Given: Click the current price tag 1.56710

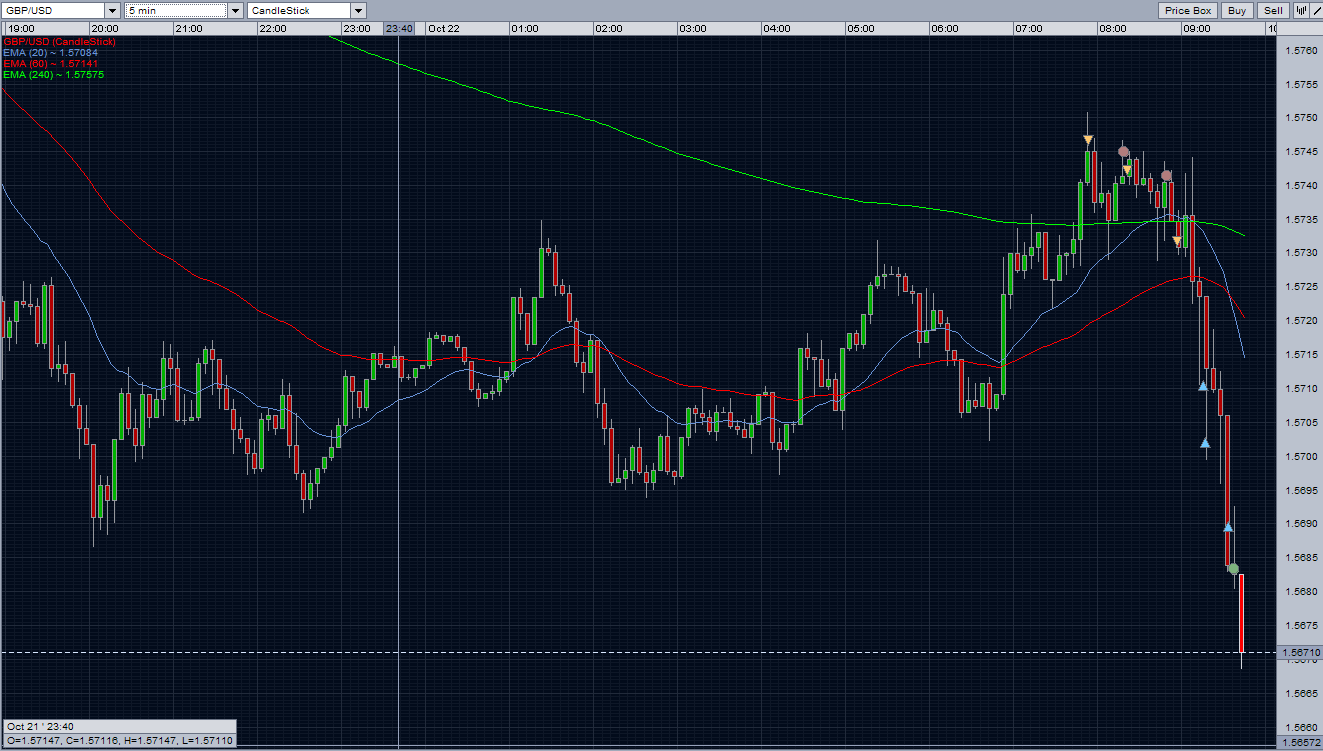Looking at the screenshot, I should 1301,652.
